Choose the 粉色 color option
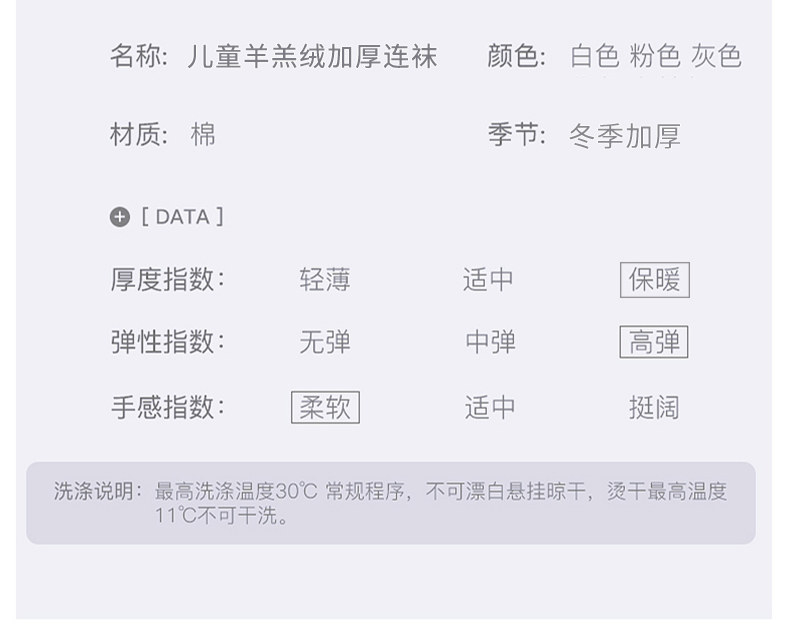The width and height of the screenshot is (790, 624). [x=655, y=57]
